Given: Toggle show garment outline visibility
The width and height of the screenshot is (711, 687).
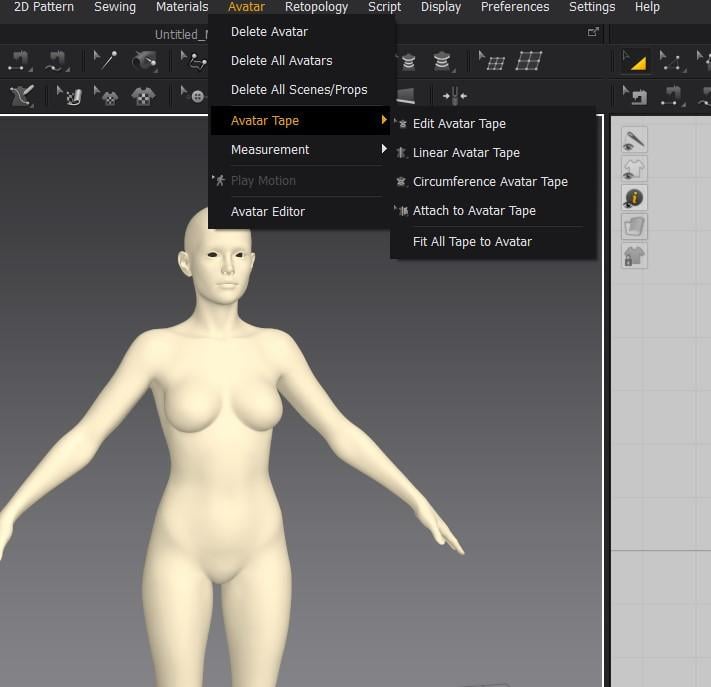Looking at the screenshot, I should (x=634, y=168).
